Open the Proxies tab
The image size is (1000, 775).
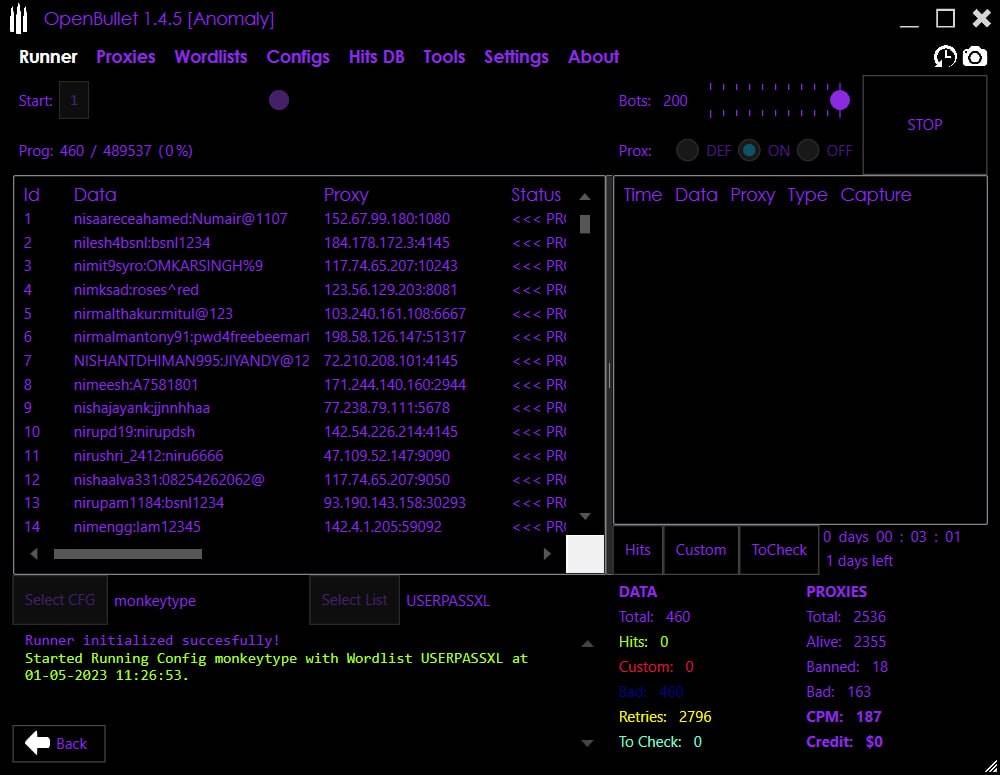[125, 57]
